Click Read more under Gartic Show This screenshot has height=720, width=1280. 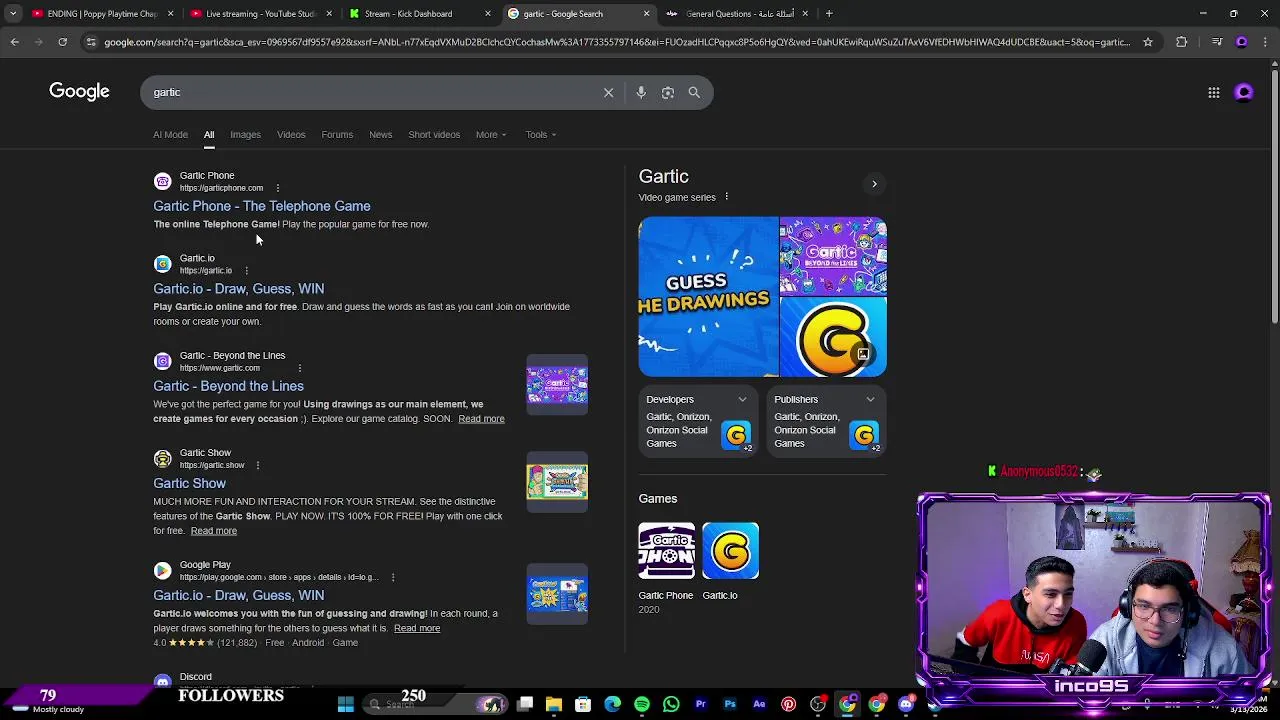pyautogui.click(x=214, y=531)
